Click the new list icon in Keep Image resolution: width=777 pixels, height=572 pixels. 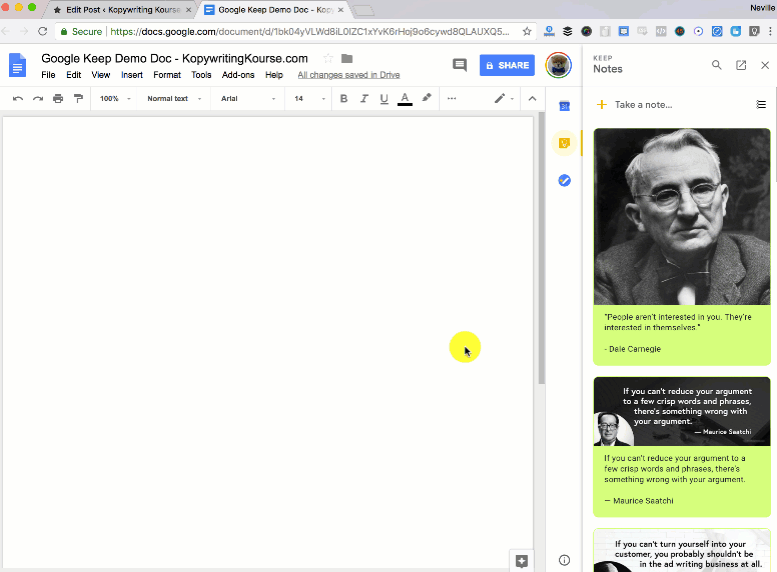761,104
